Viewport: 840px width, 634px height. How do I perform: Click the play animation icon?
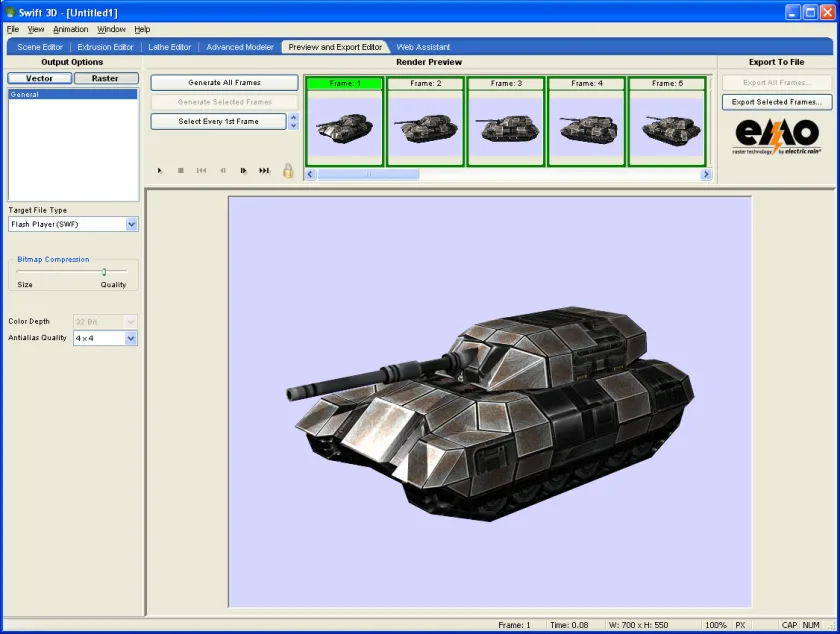tap(160, 170)
